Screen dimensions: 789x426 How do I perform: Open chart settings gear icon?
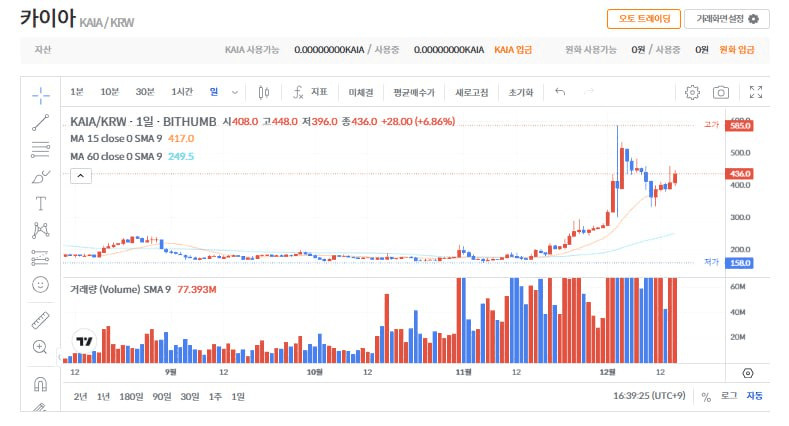[x=692, y=93]
